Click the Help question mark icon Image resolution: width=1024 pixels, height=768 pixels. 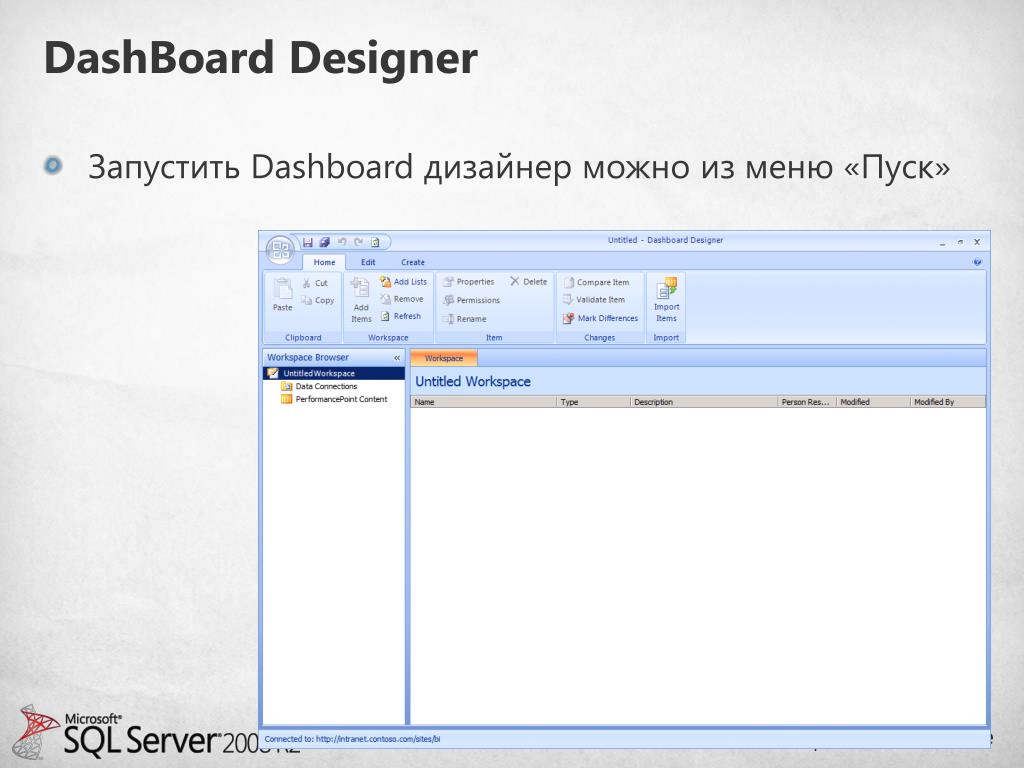(977, 262)
